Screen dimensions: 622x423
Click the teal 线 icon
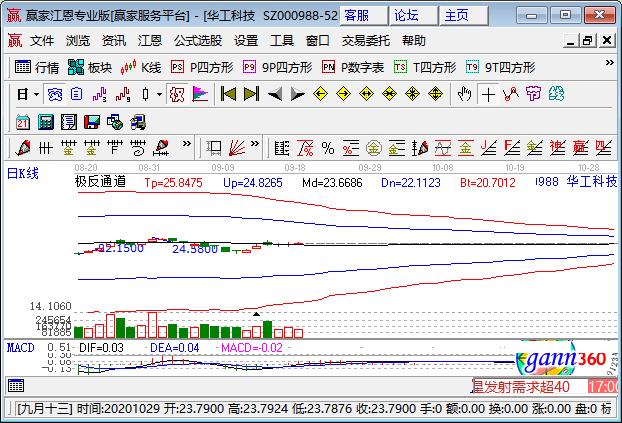pos(557,94)
